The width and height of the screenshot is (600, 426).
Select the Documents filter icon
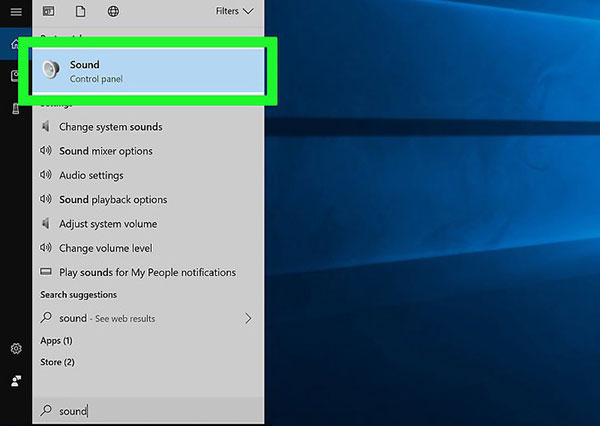(80, 11)
